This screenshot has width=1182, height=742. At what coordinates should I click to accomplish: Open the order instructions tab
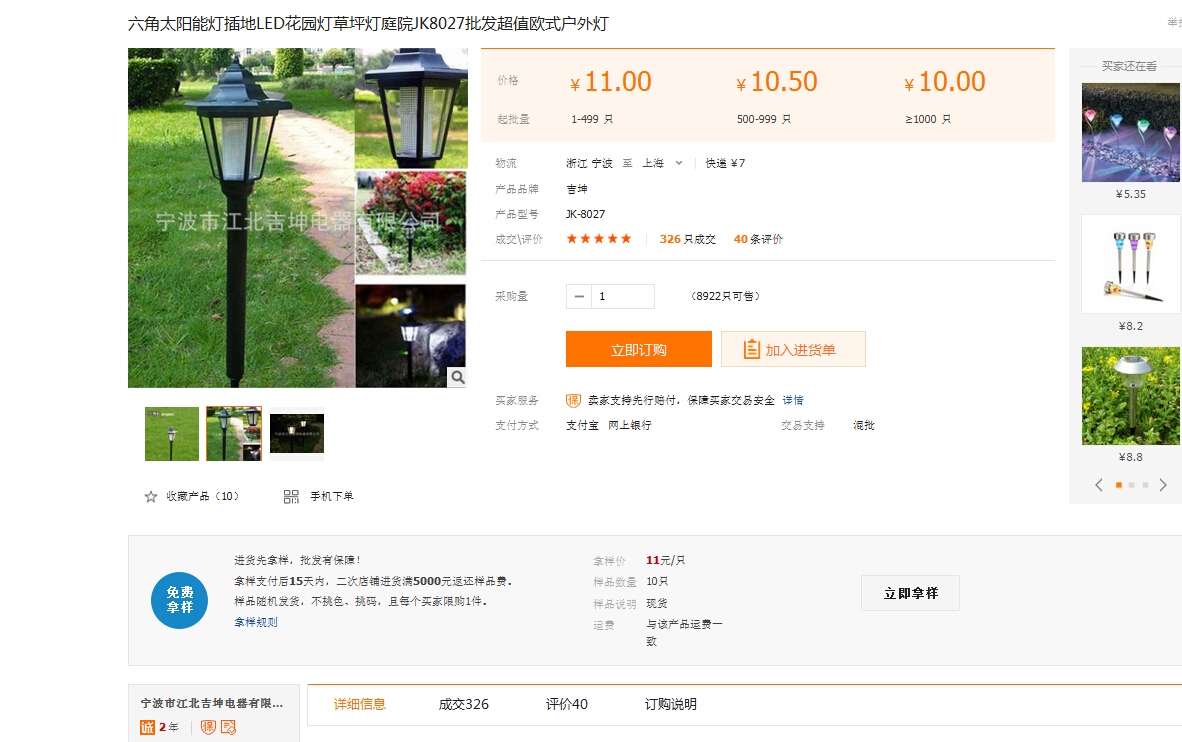tap(671, 704)
